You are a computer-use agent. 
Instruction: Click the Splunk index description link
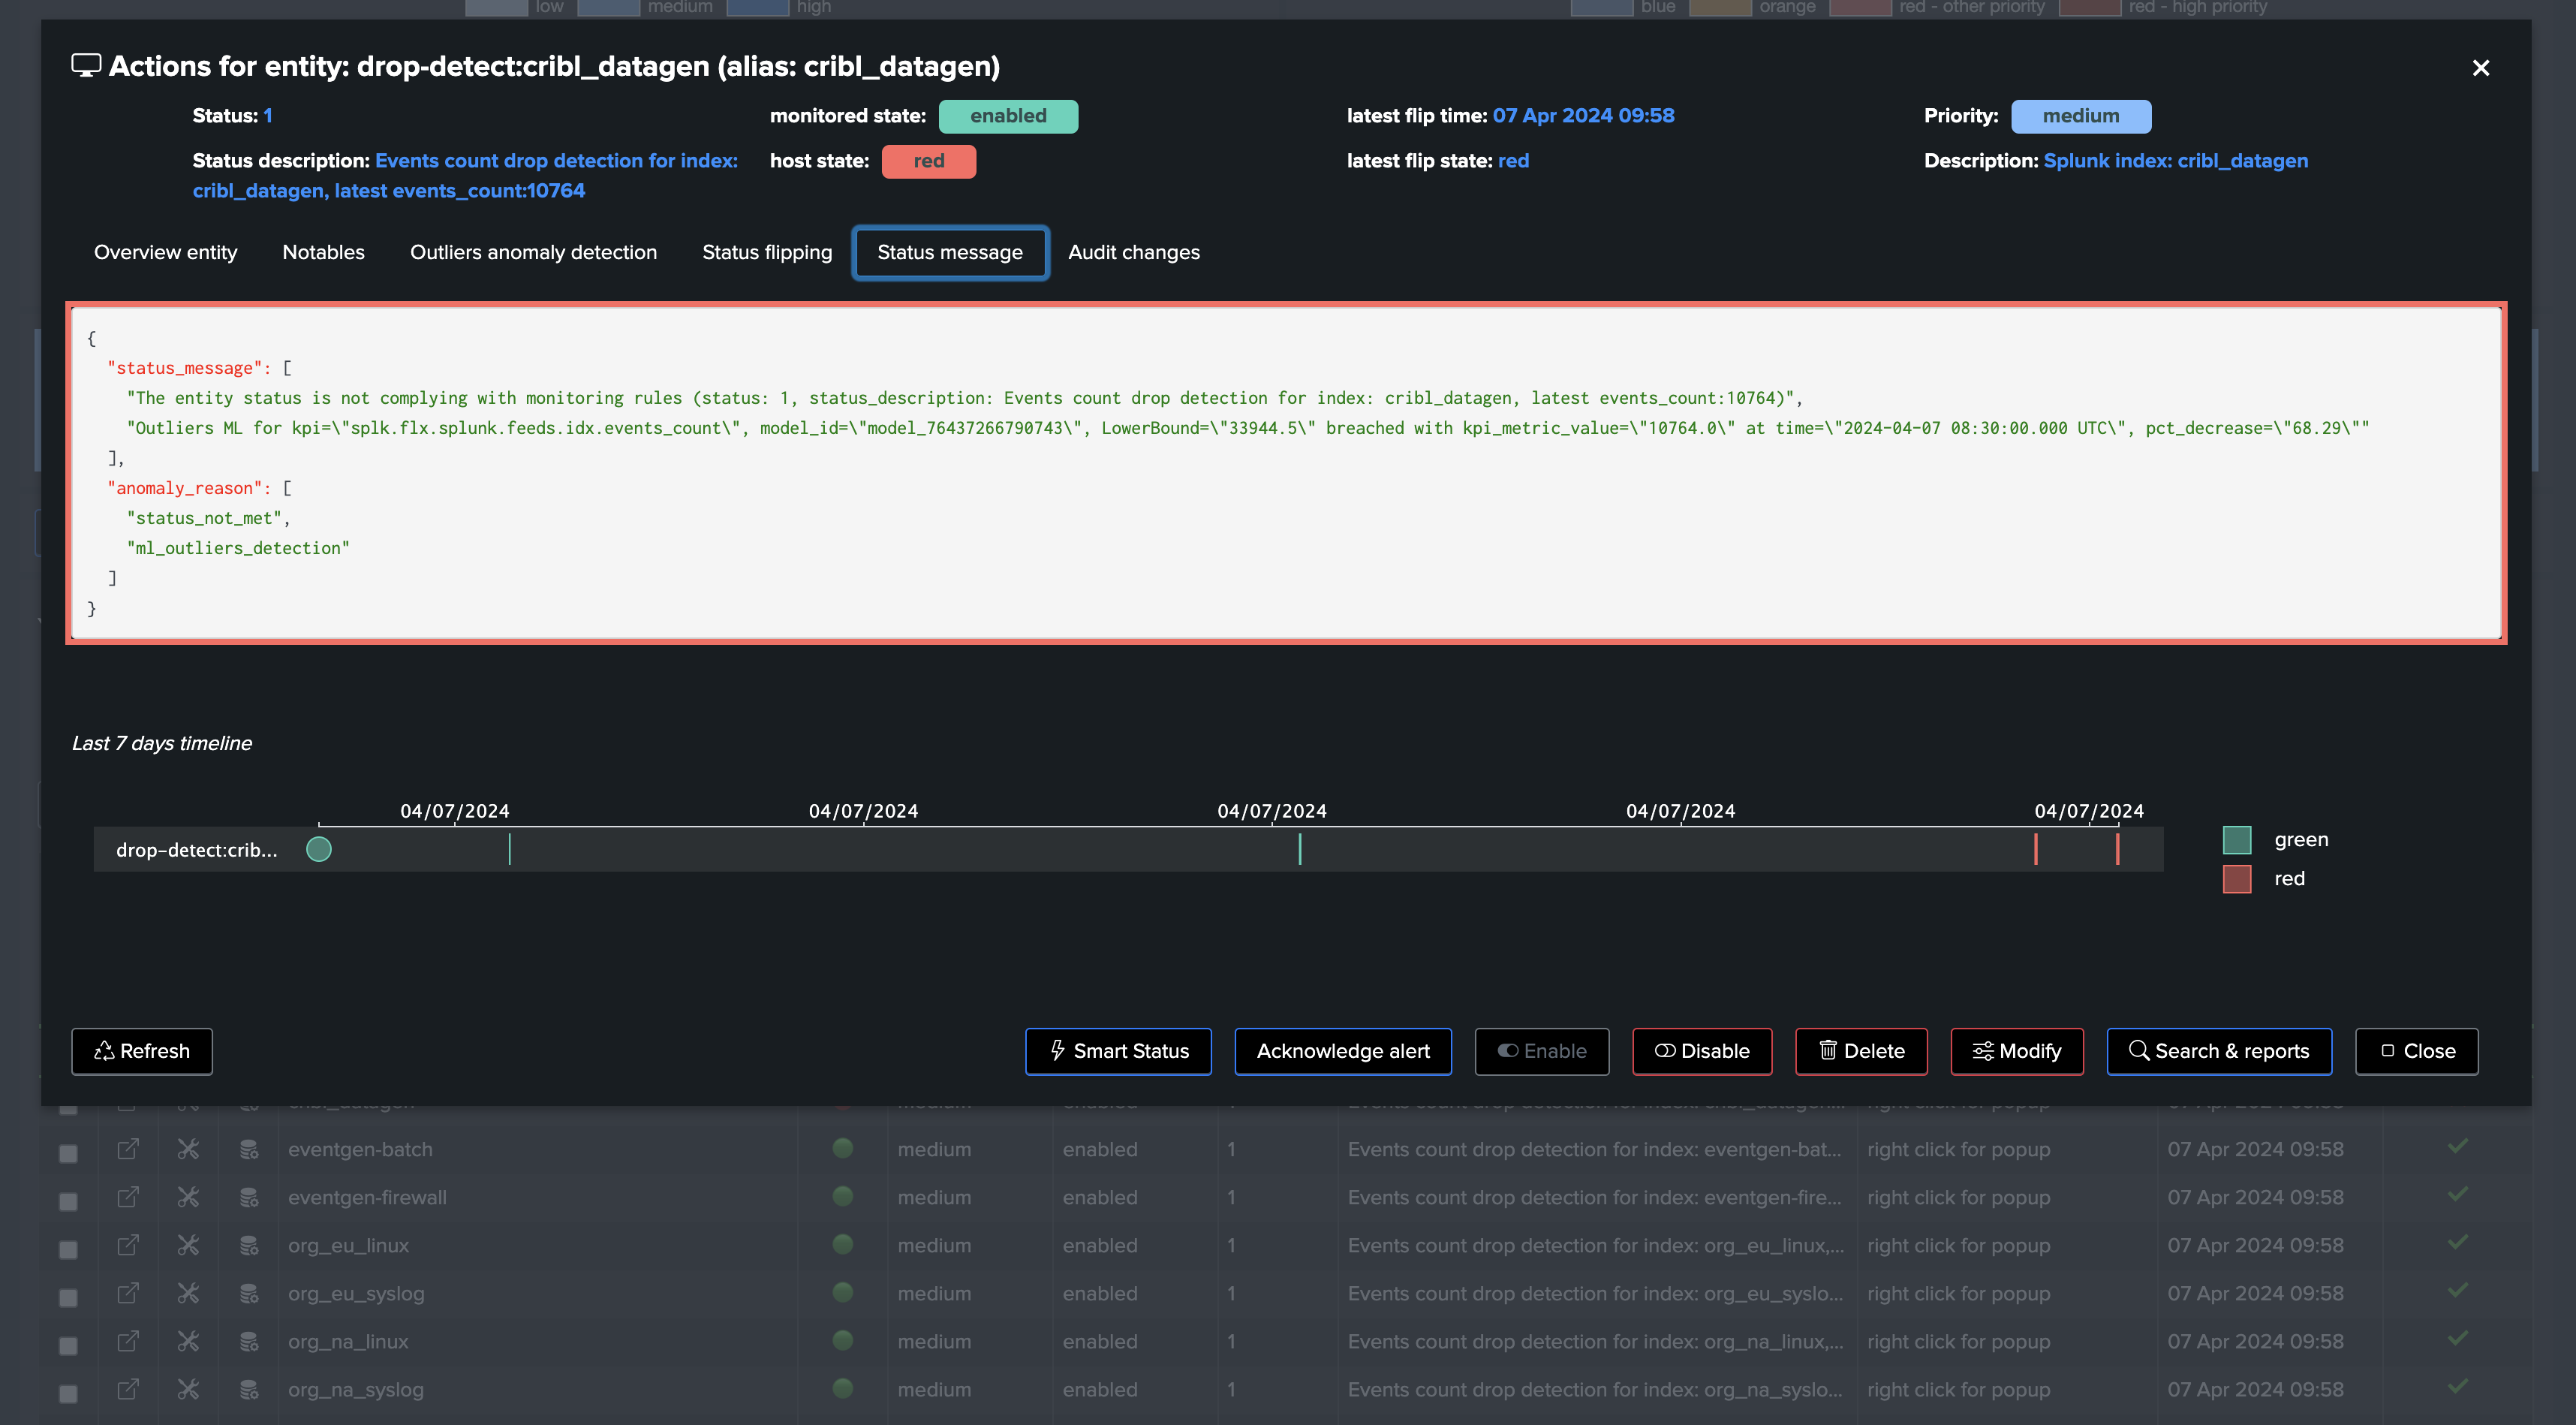[2176, 161]
